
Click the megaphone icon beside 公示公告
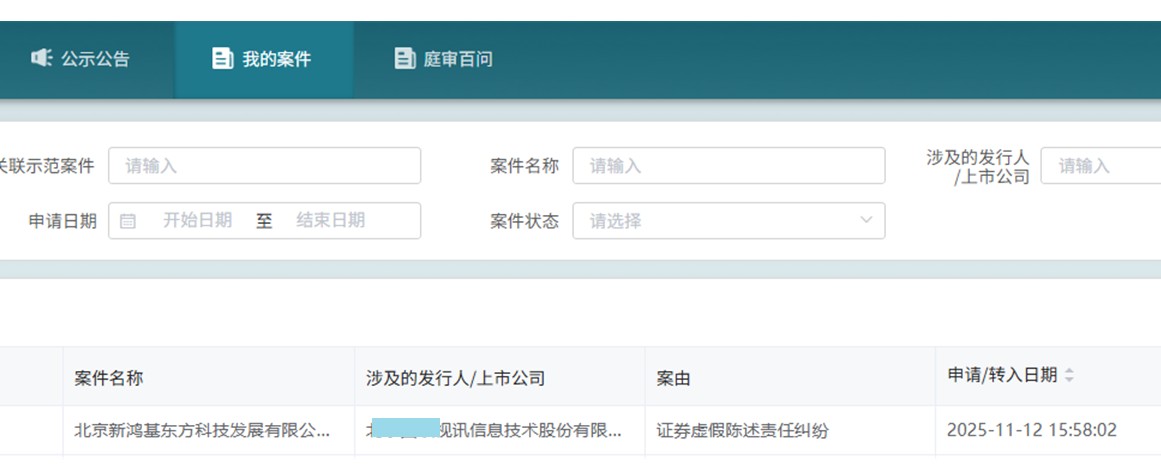[x=41, y=58]
